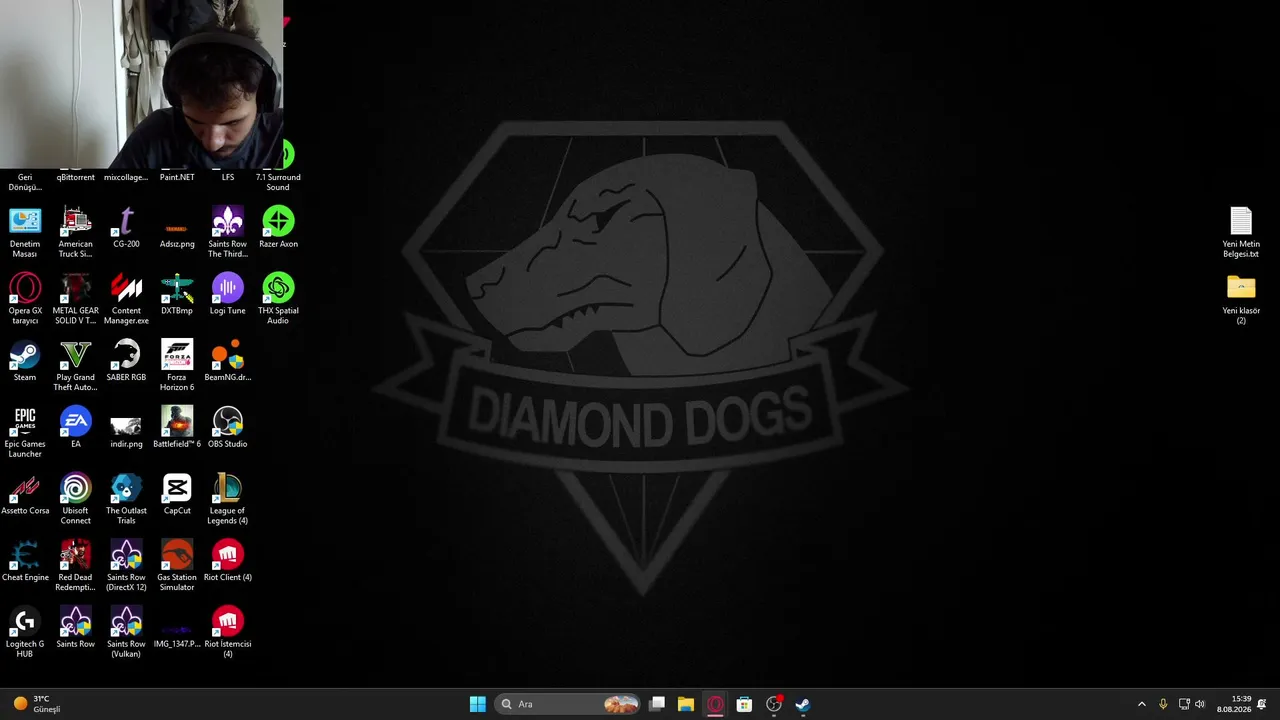Image resolution: width=1280 pixels, height=720 pixels.
Task: Click the qBittorrent icon label
Action: (76, 177)
